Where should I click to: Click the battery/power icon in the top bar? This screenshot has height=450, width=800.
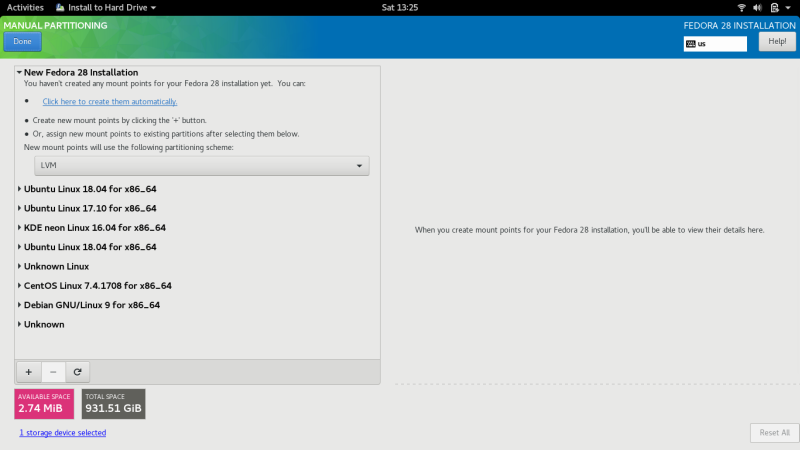point(774,8)
